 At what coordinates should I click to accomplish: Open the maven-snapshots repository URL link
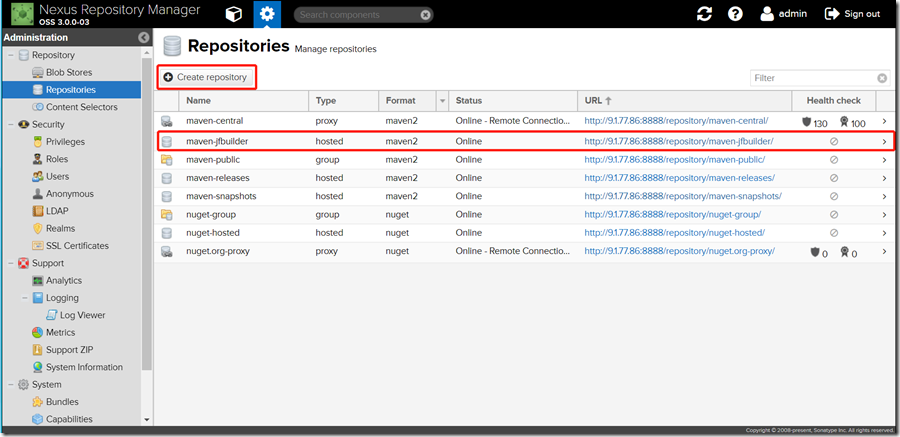pyautogui.click(x=683, y=196)
